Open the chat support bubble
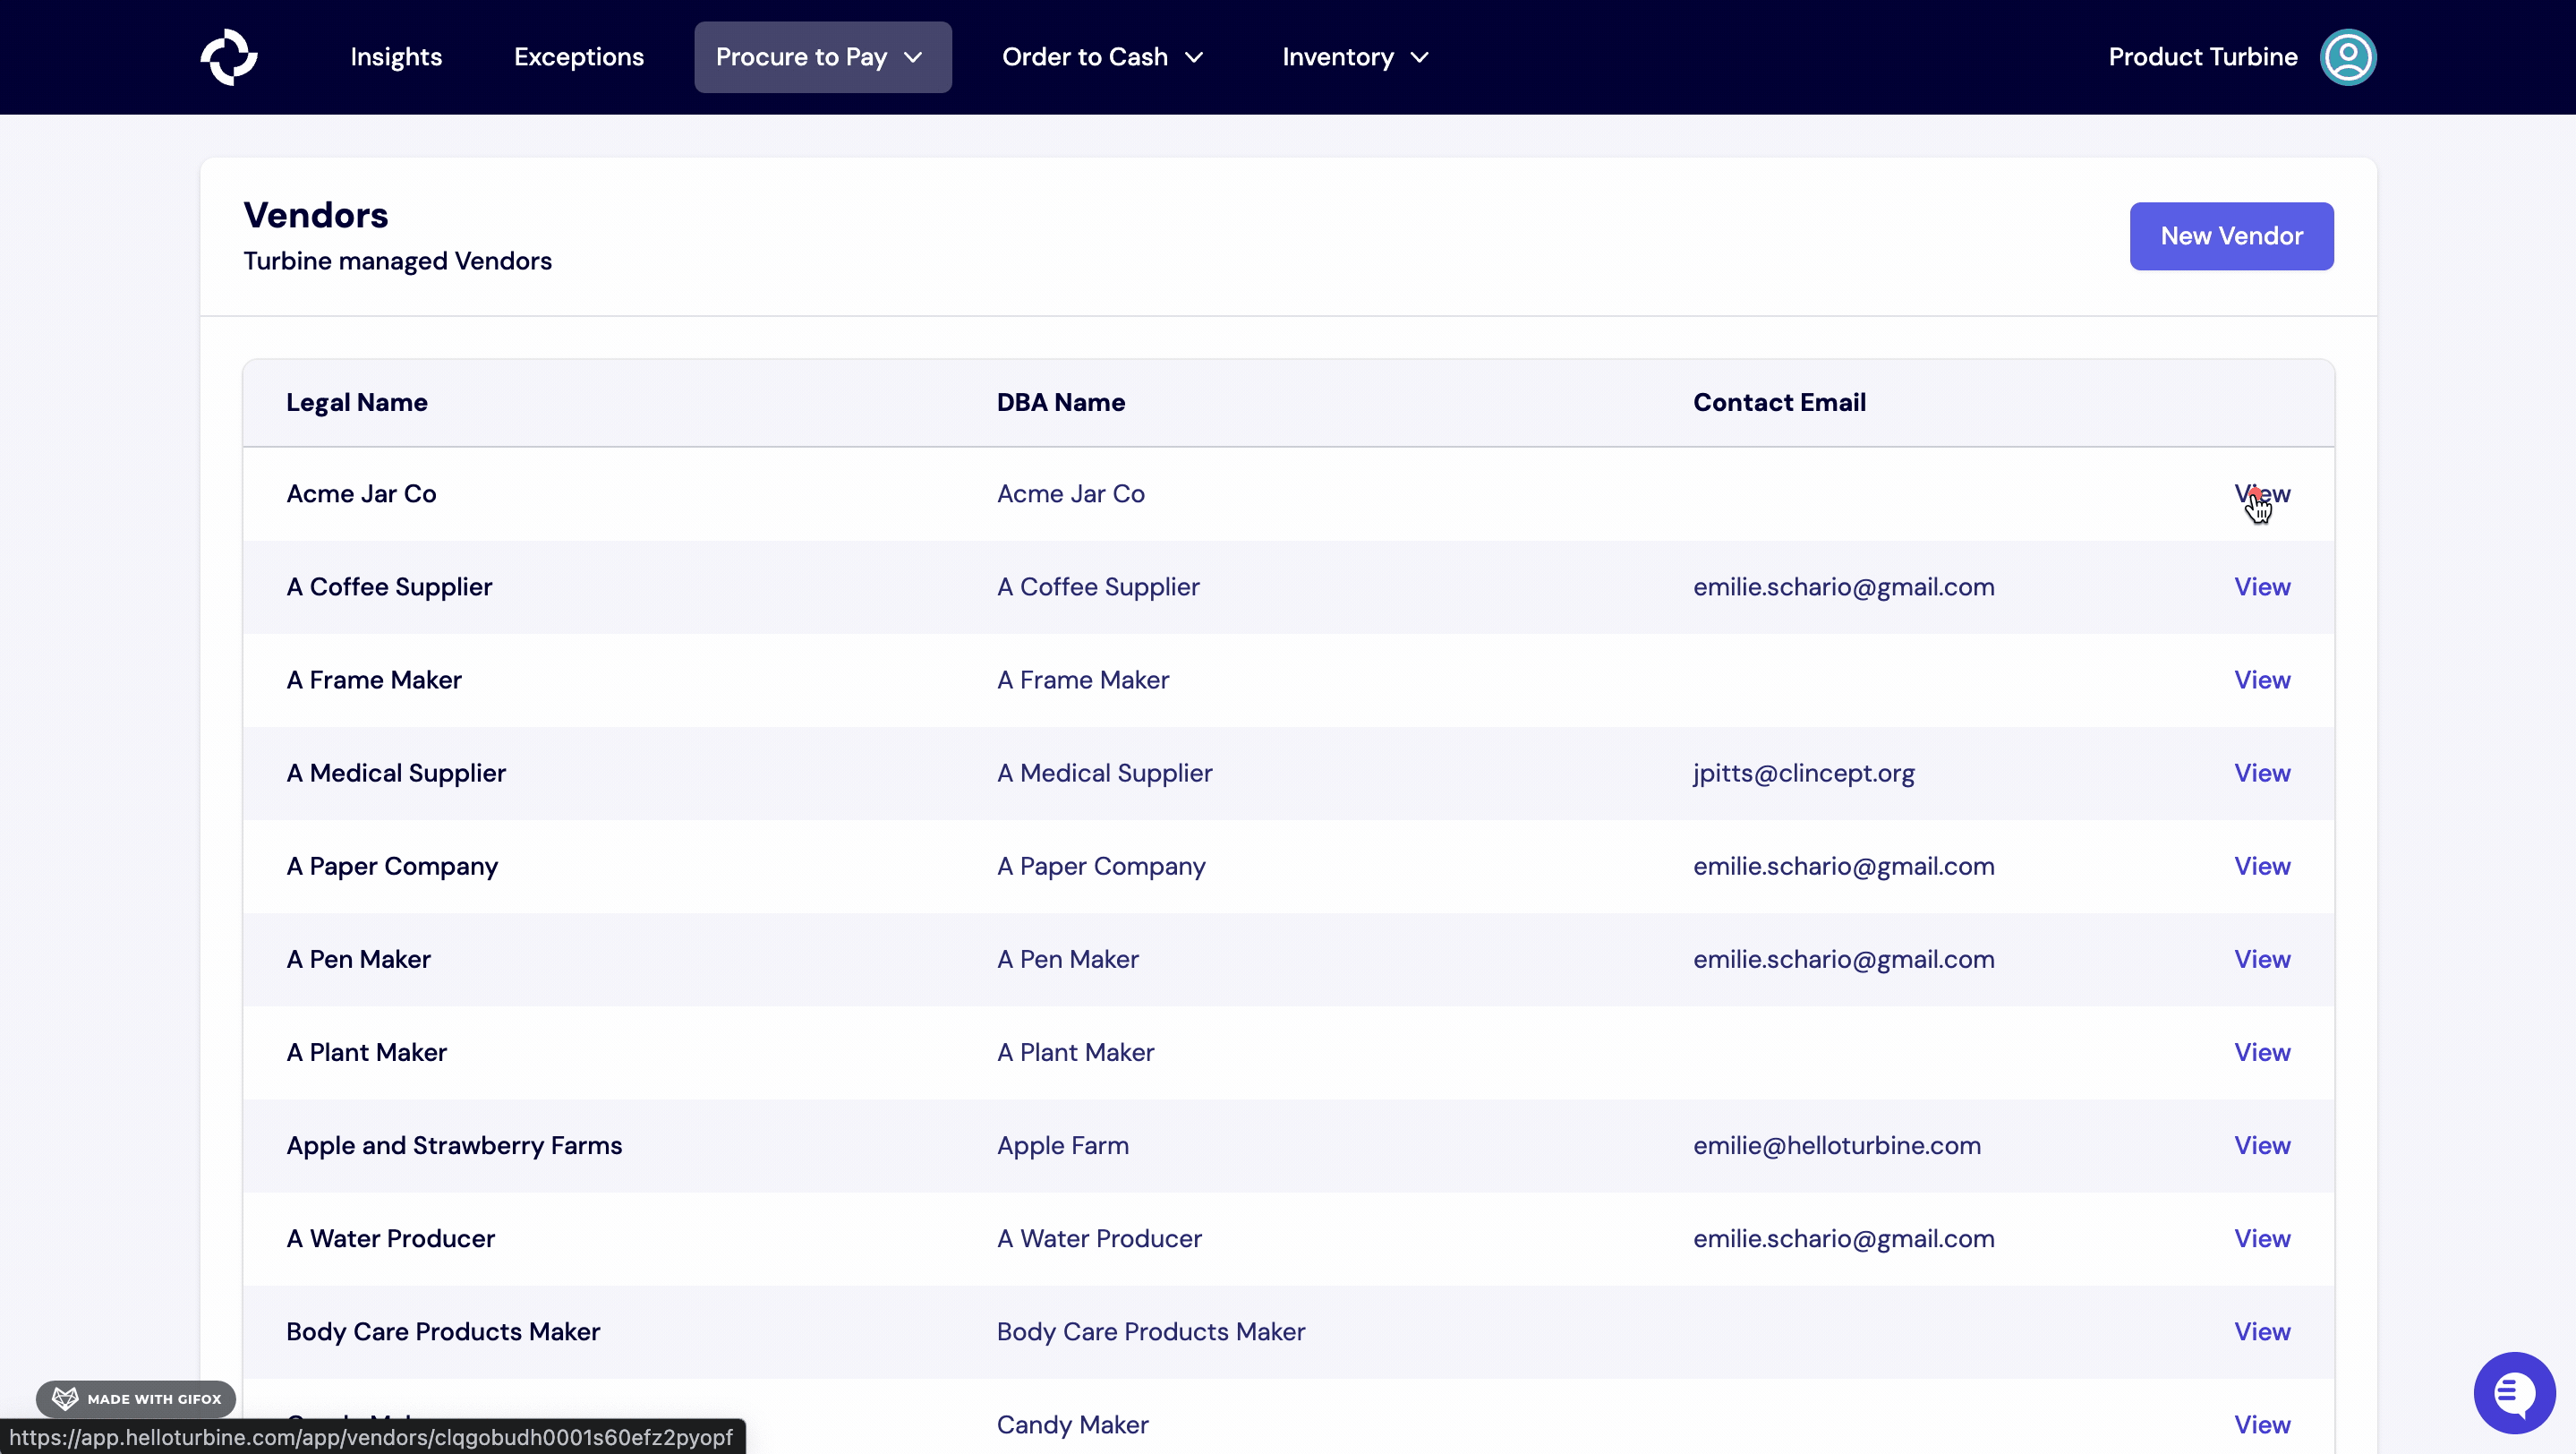The height and width of the screenshot is (1454, 2576). 2513,1392
